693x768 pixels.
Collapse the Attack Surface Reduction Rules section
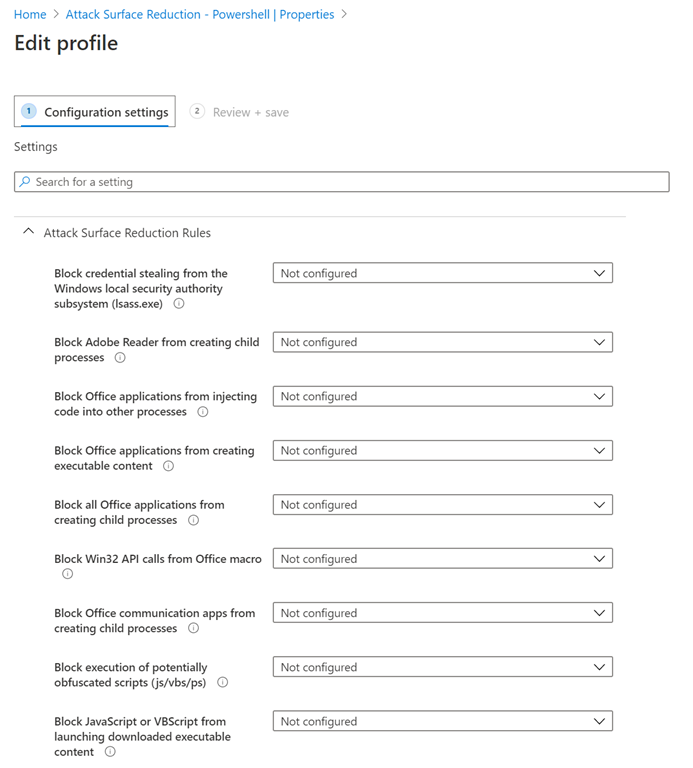tap(28, 232)
